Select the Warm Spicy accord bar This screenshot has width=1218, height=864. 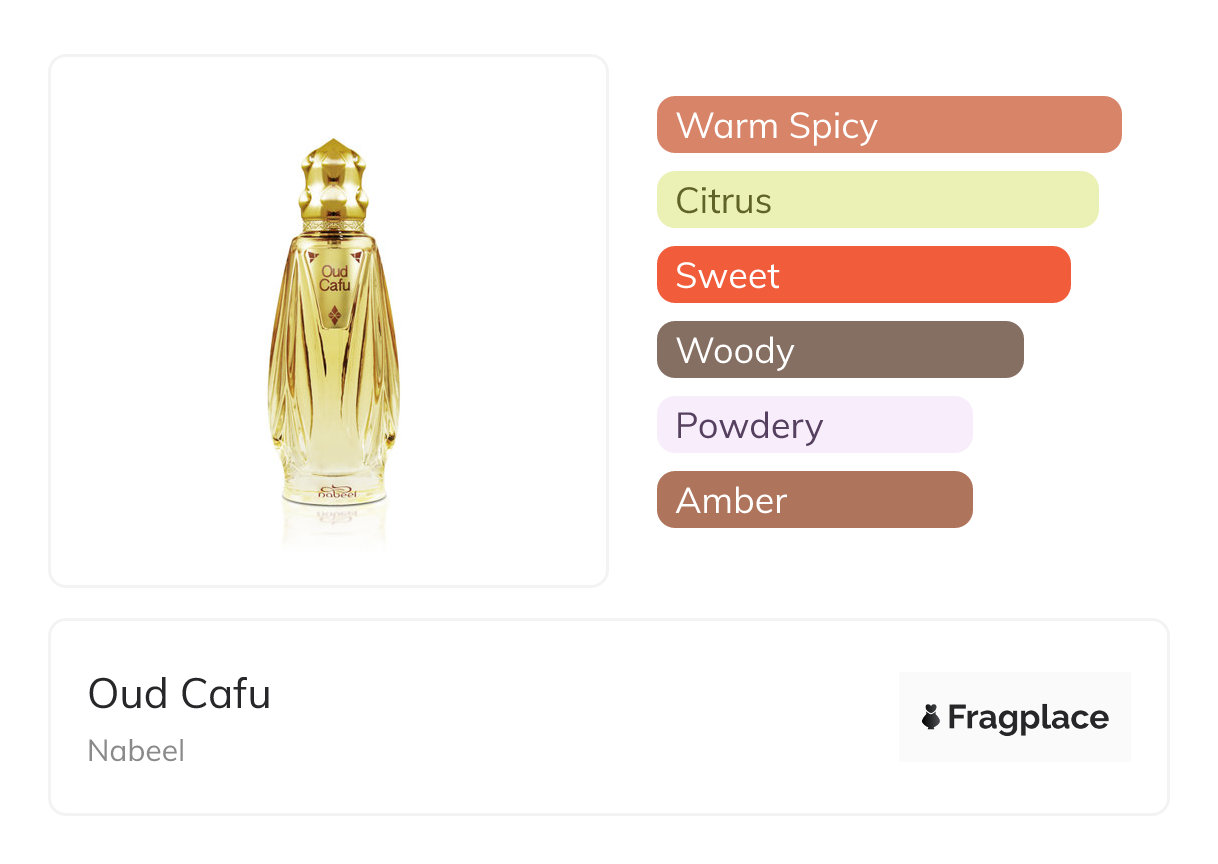[888, 125]
